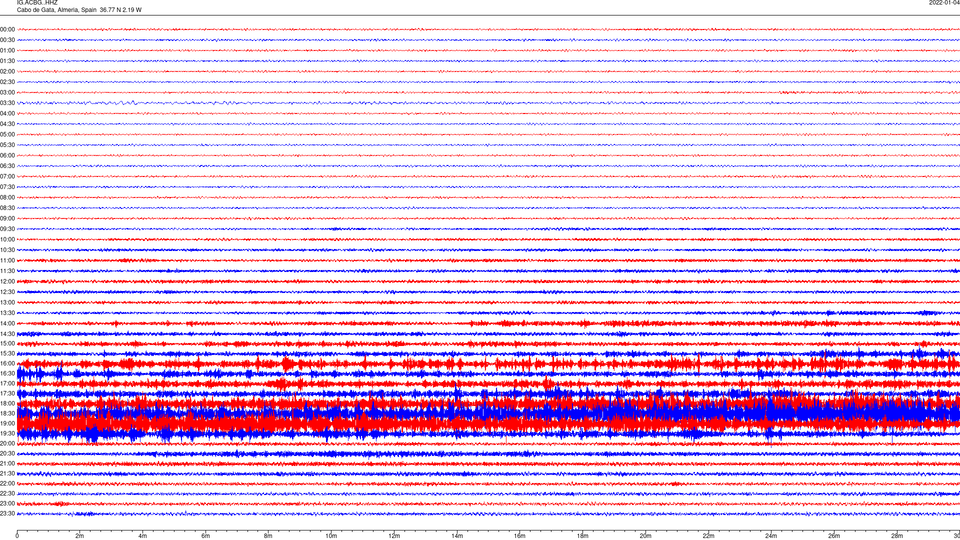
Task: Click the "23:00" time row label
Action: (7, 504)
